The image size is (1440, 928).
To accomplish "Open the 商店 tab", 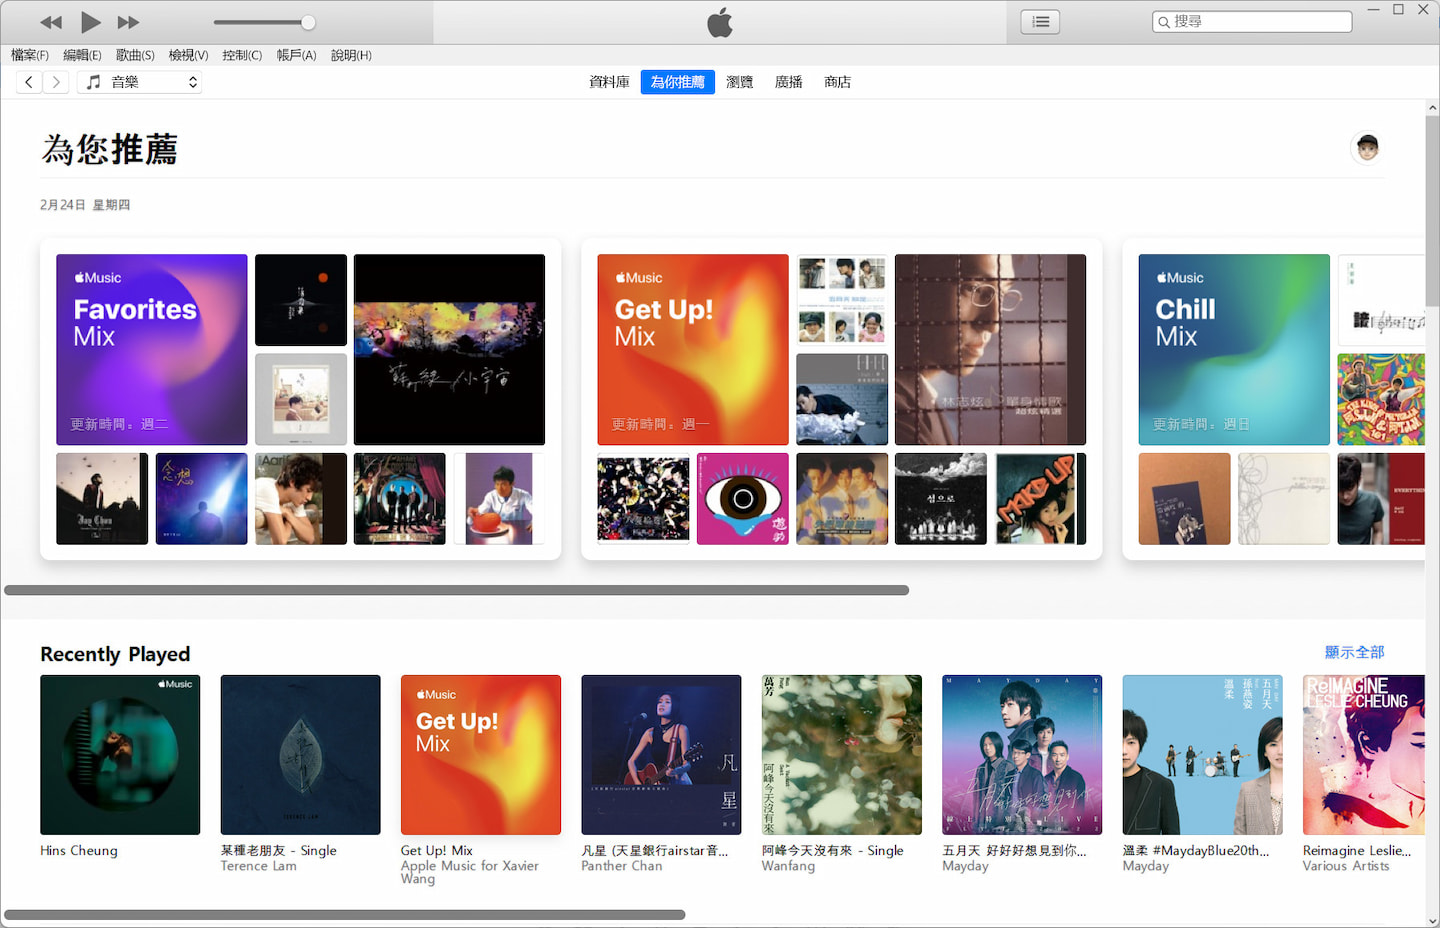I will pyautogui.click(x=837, y=82).
